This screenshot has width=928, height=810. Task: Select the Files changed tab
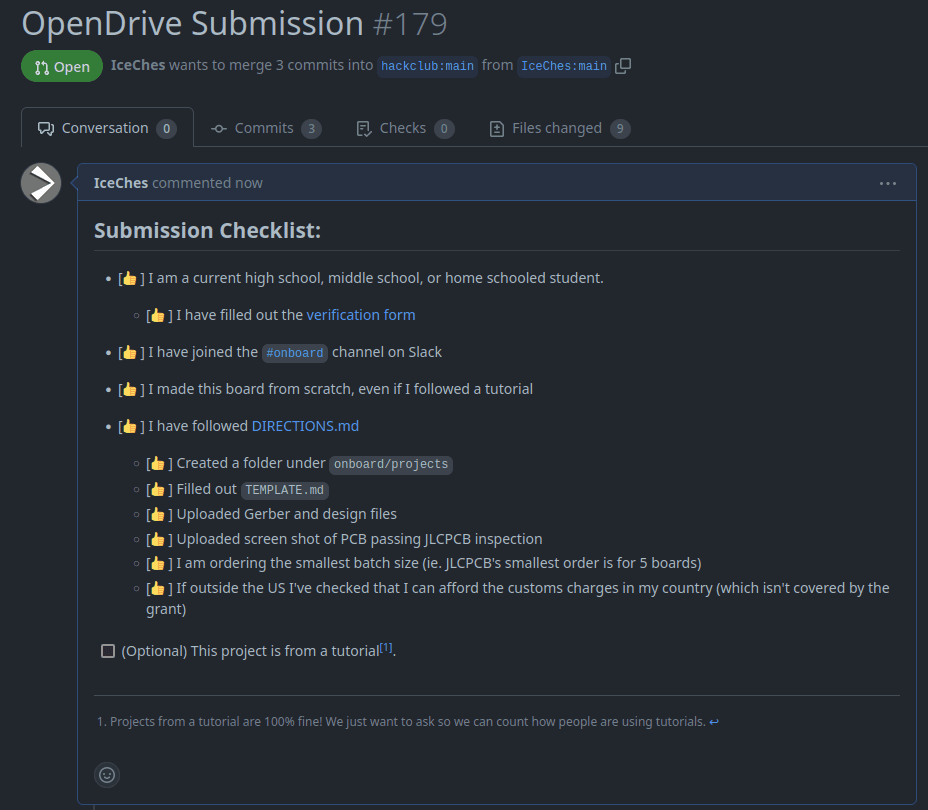coord(558,128)
